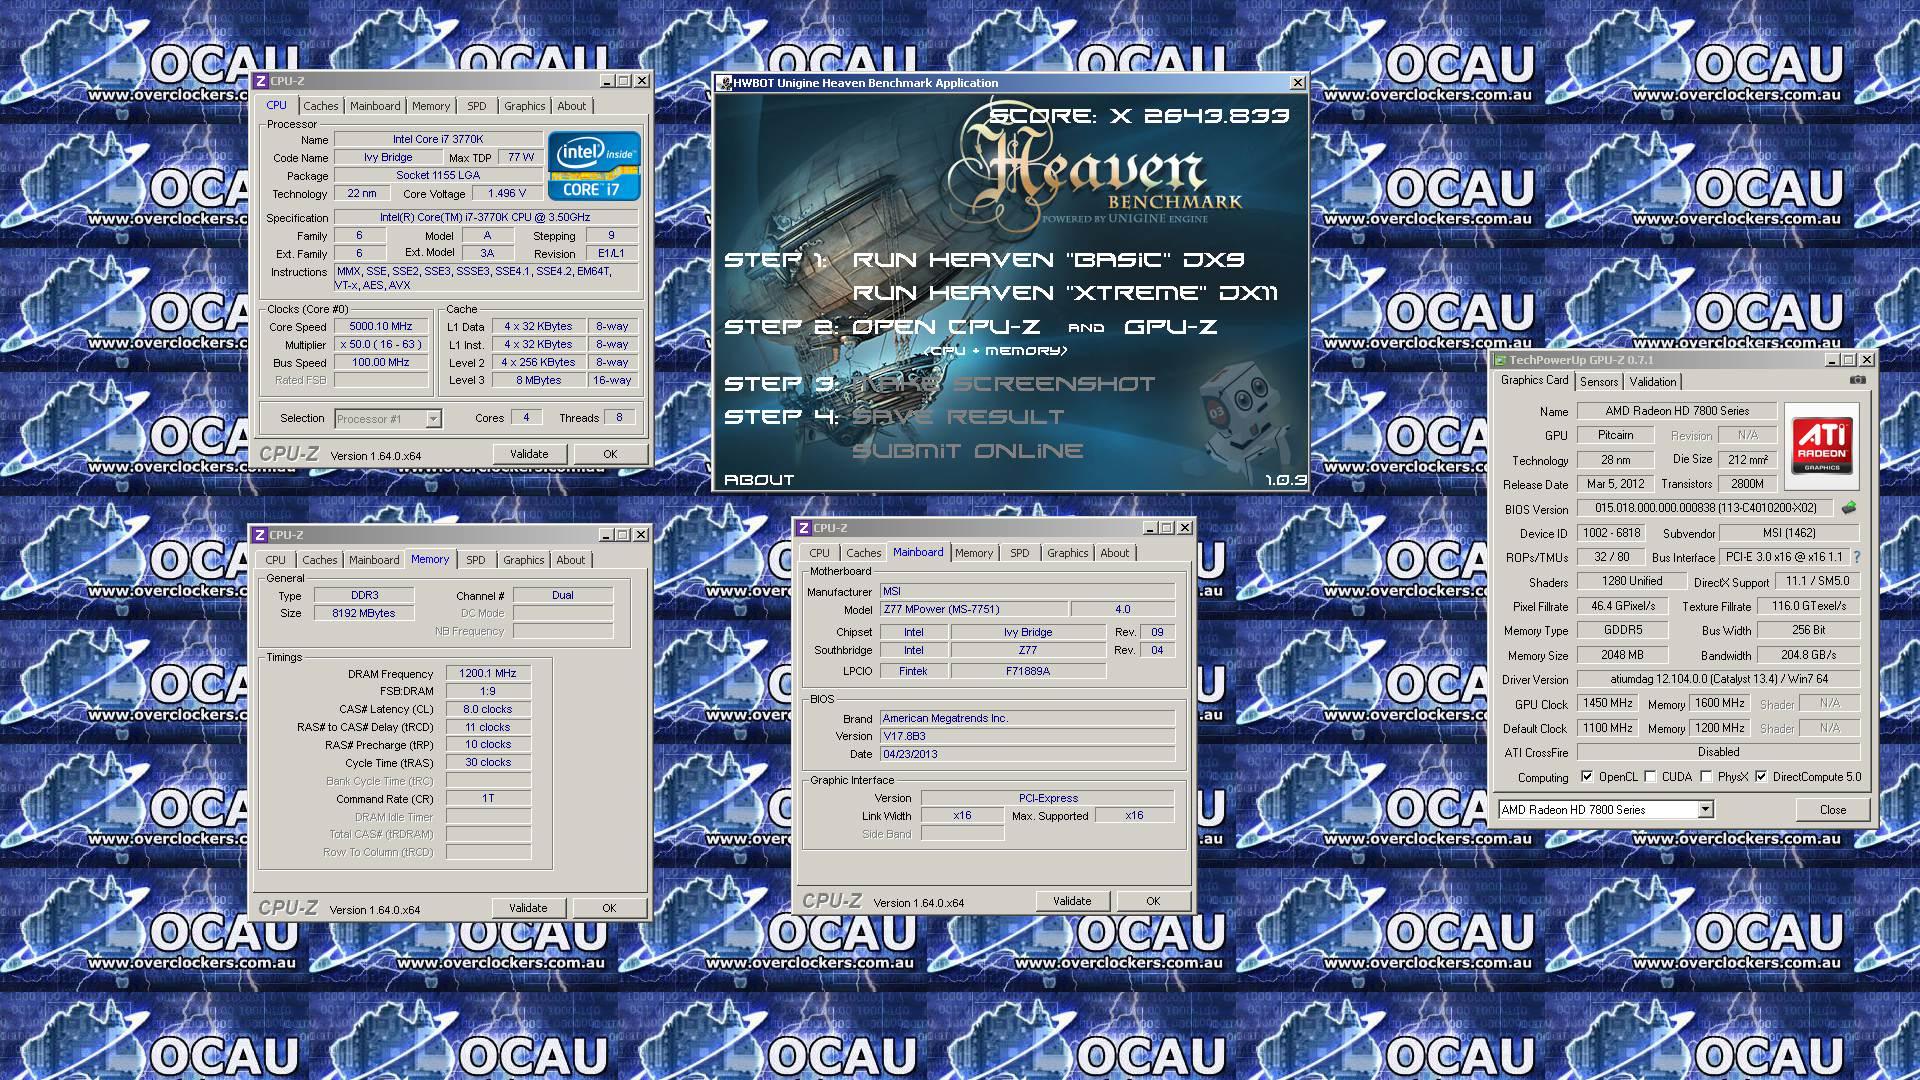1920x1080 pixels.
Task: Click OK in the Mainboard window
Action: pos(1153,901)
